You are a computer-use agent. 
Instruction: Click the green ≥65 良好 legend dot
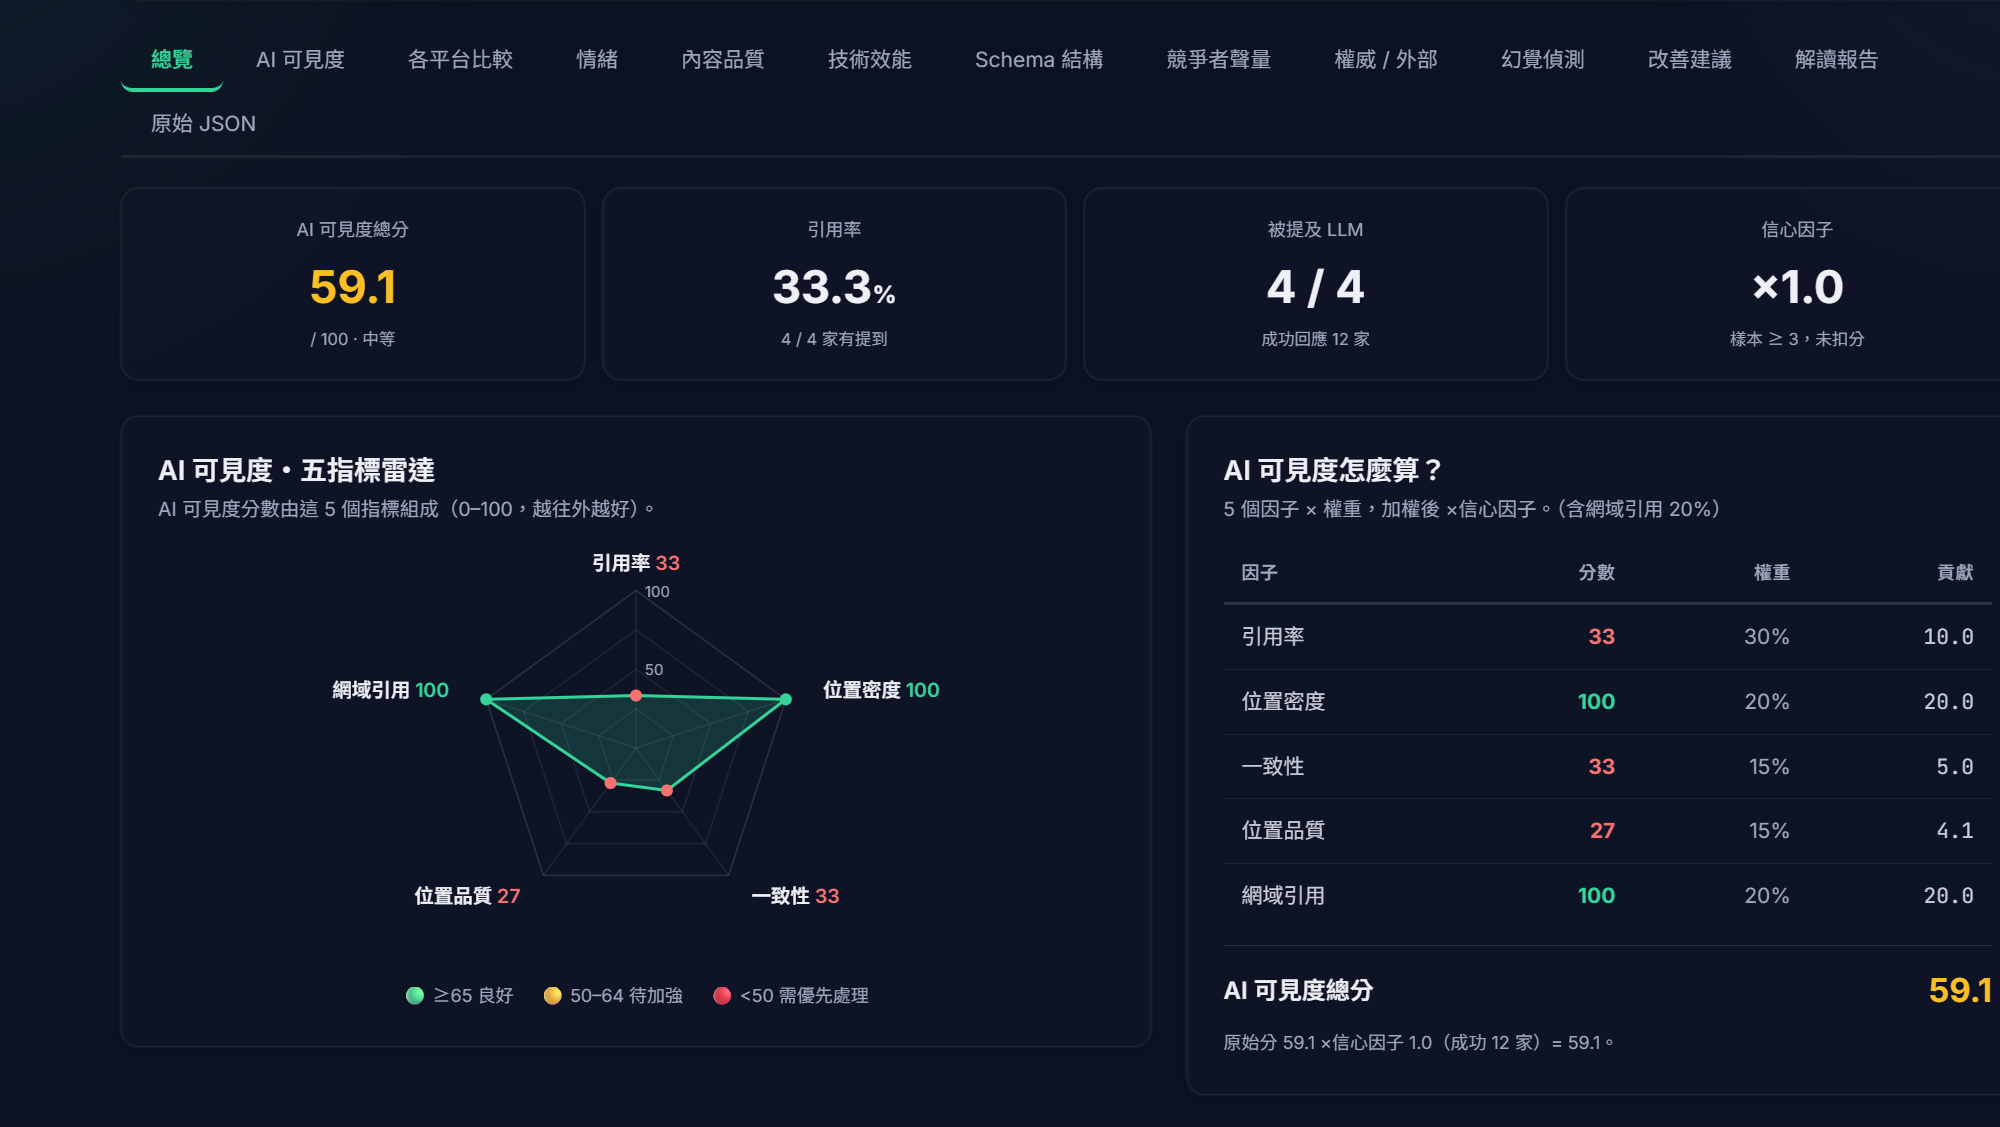pos(415,996)
